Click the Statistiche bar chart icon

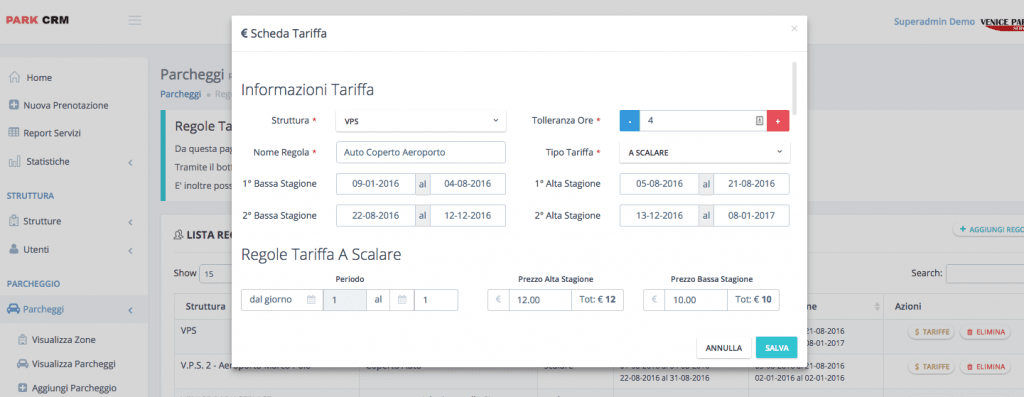[14, 161]
